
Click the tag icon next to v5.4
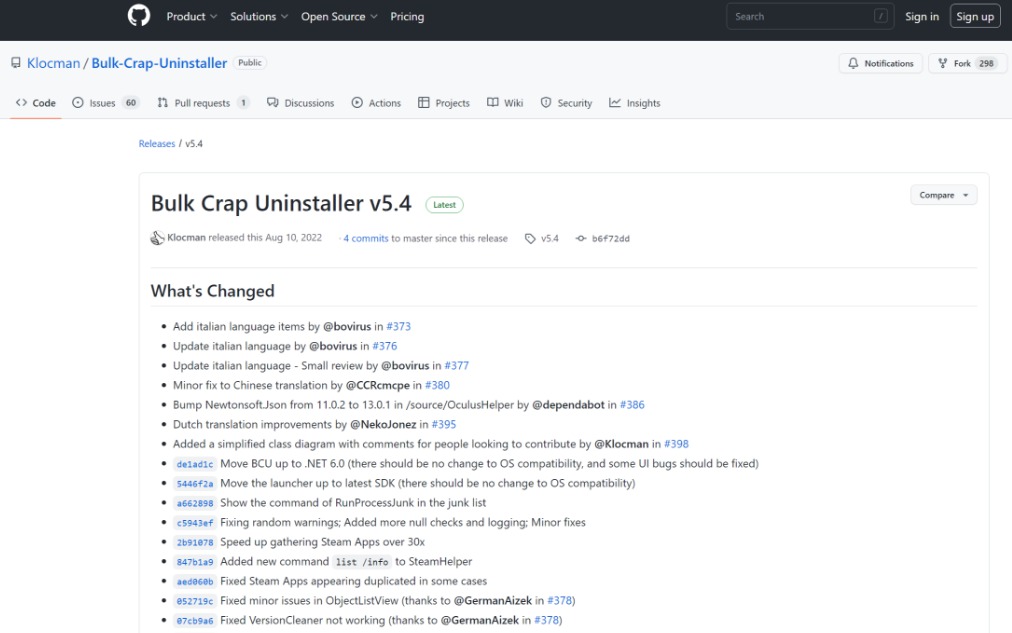tap(530, 239)
